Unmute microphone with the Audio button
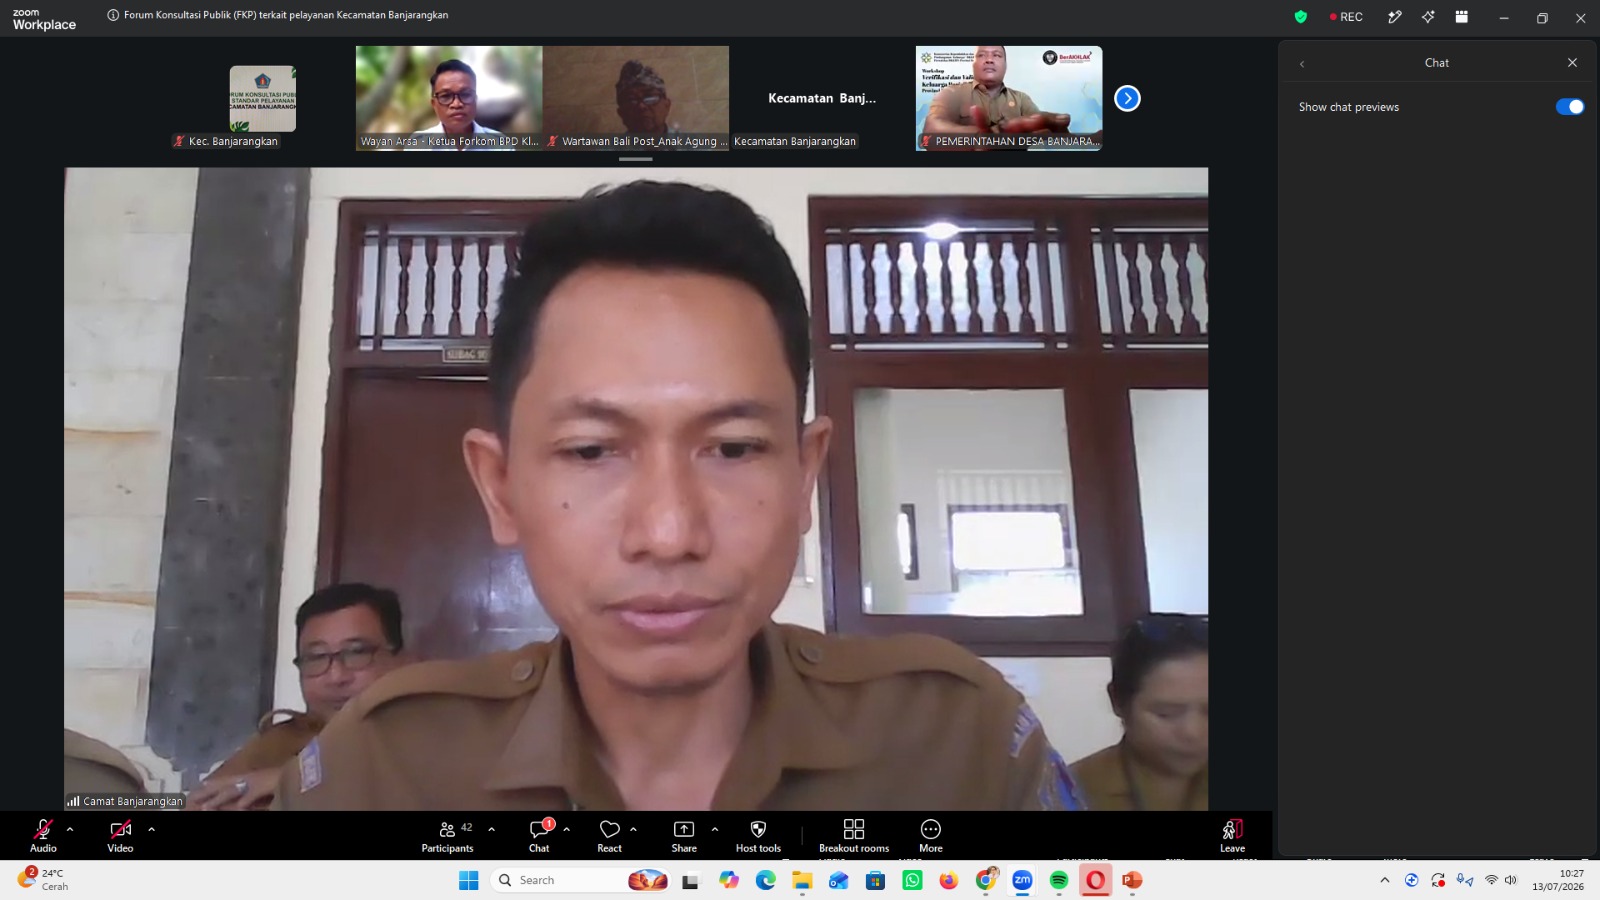 [x=43, y=836]
